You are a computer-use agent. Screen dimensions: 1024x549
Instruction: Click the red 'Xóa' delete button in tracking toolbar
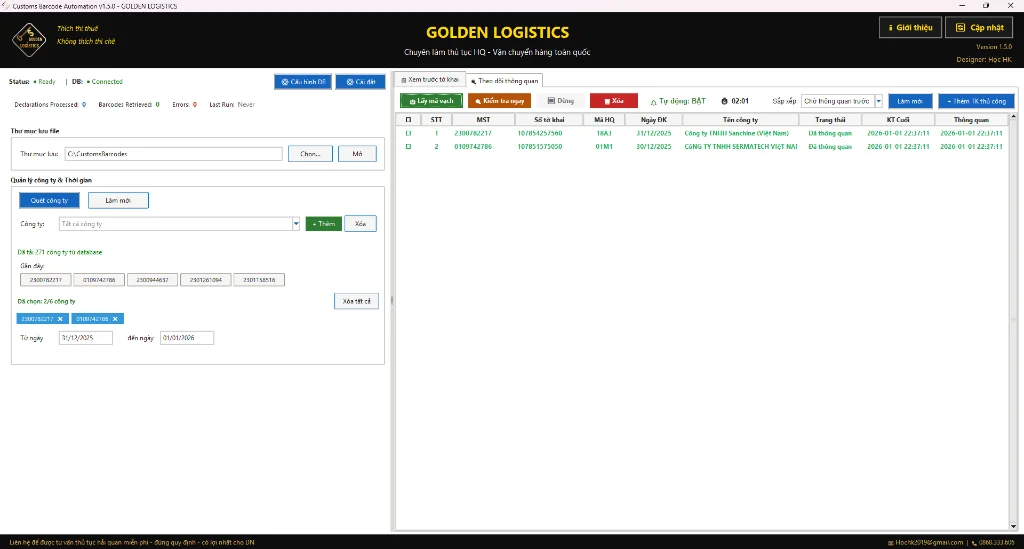click(x=613, y=101)
